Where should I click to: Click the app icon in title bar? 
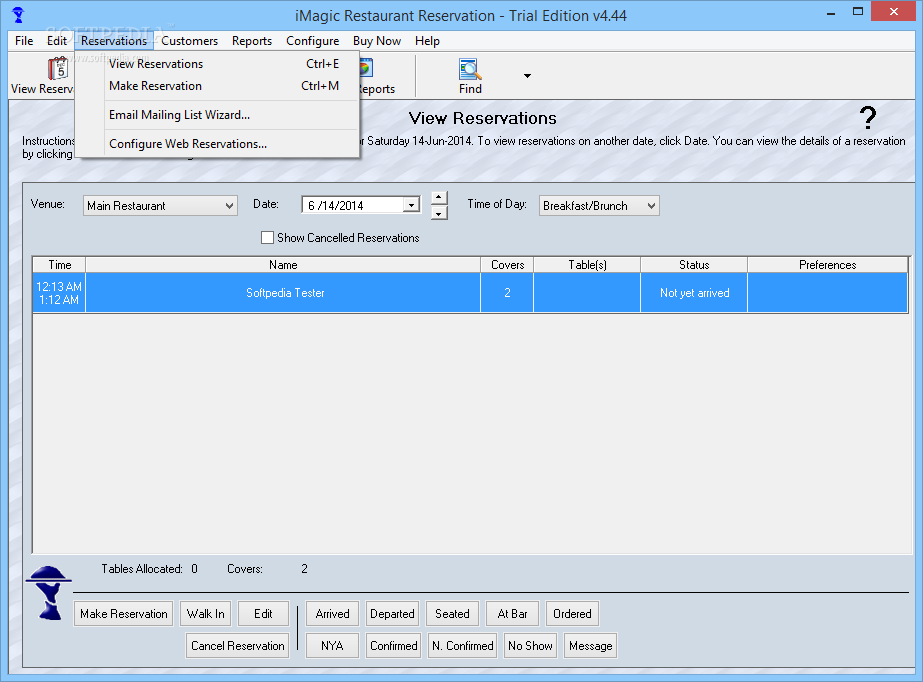point(18,15)
